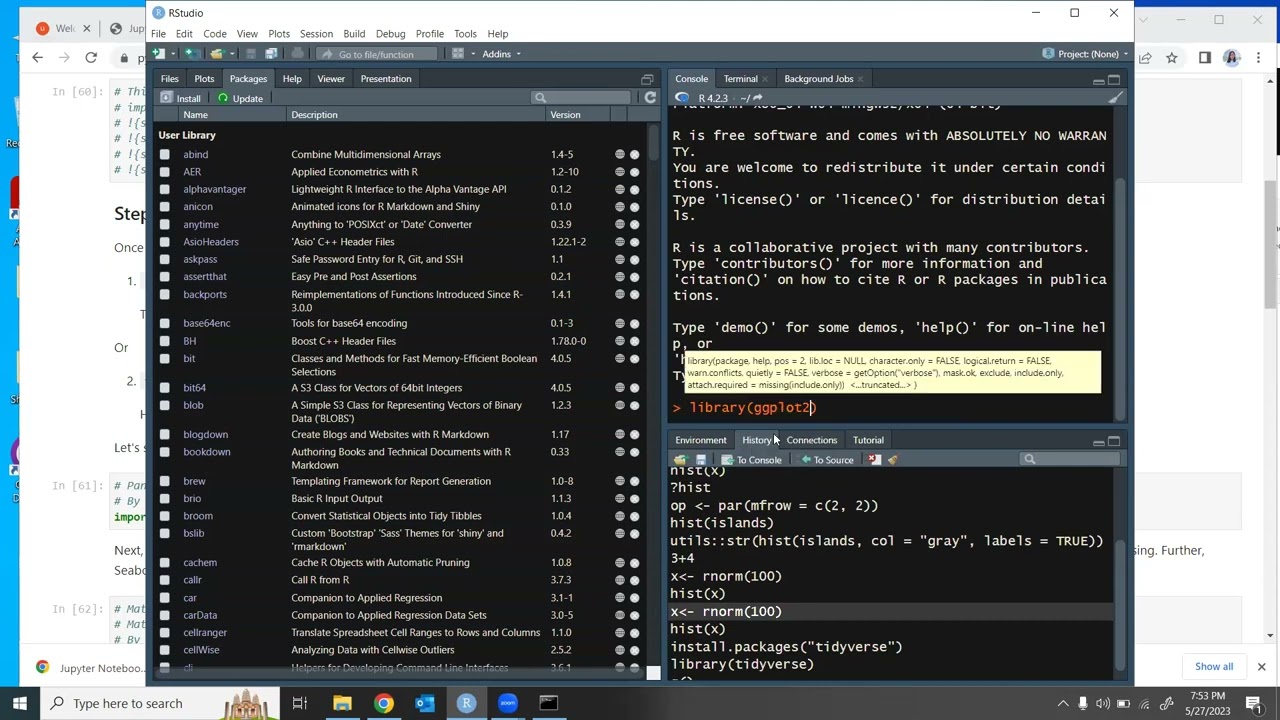Check the car package checkbox
Screen dimensions: 1280x720
click(164, 598)
